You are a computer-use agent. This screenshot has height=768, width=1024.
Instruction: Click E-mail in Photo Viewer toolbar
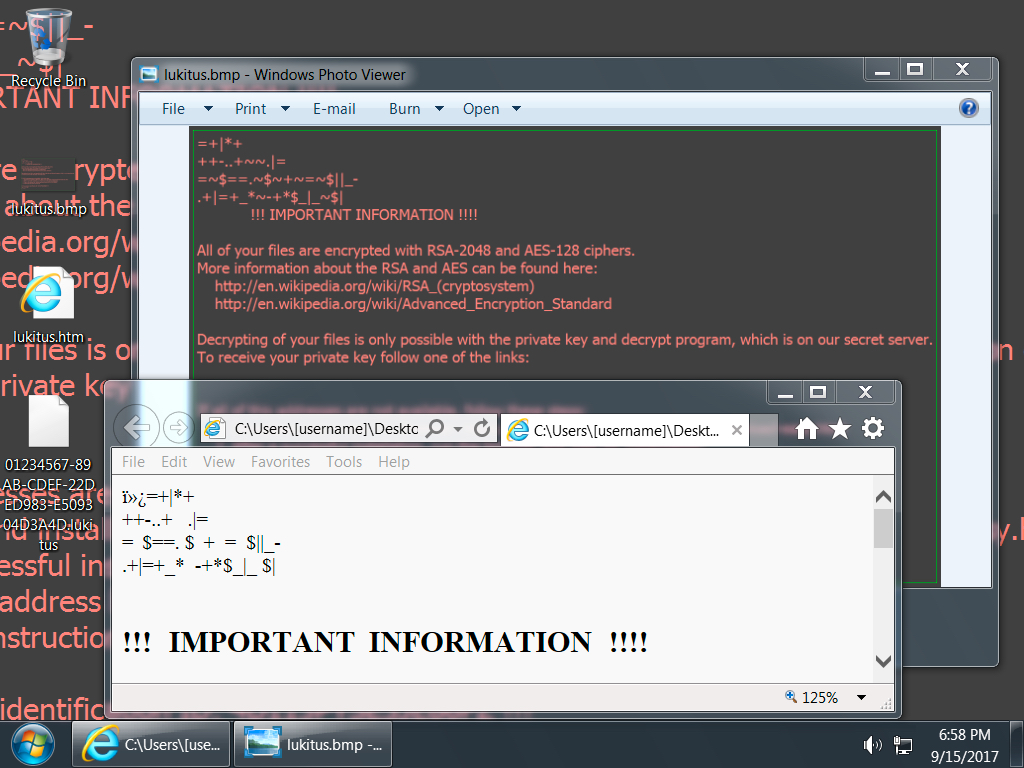pyautogui.click(x=334, y=108)
